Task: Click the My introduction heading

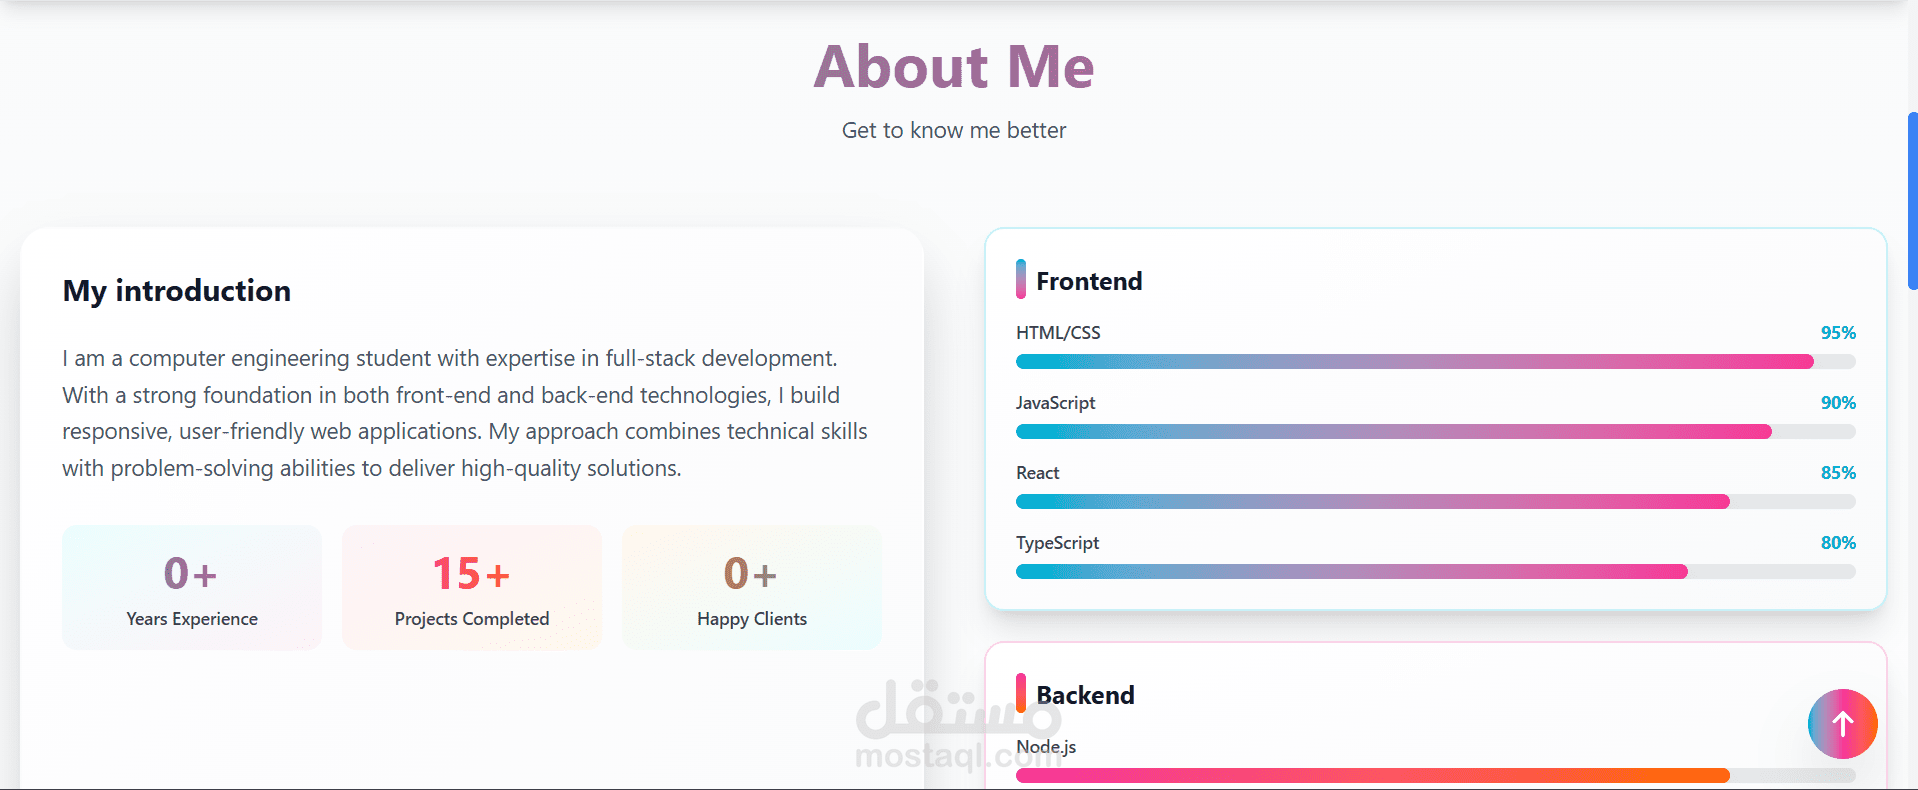Action: 177,291
